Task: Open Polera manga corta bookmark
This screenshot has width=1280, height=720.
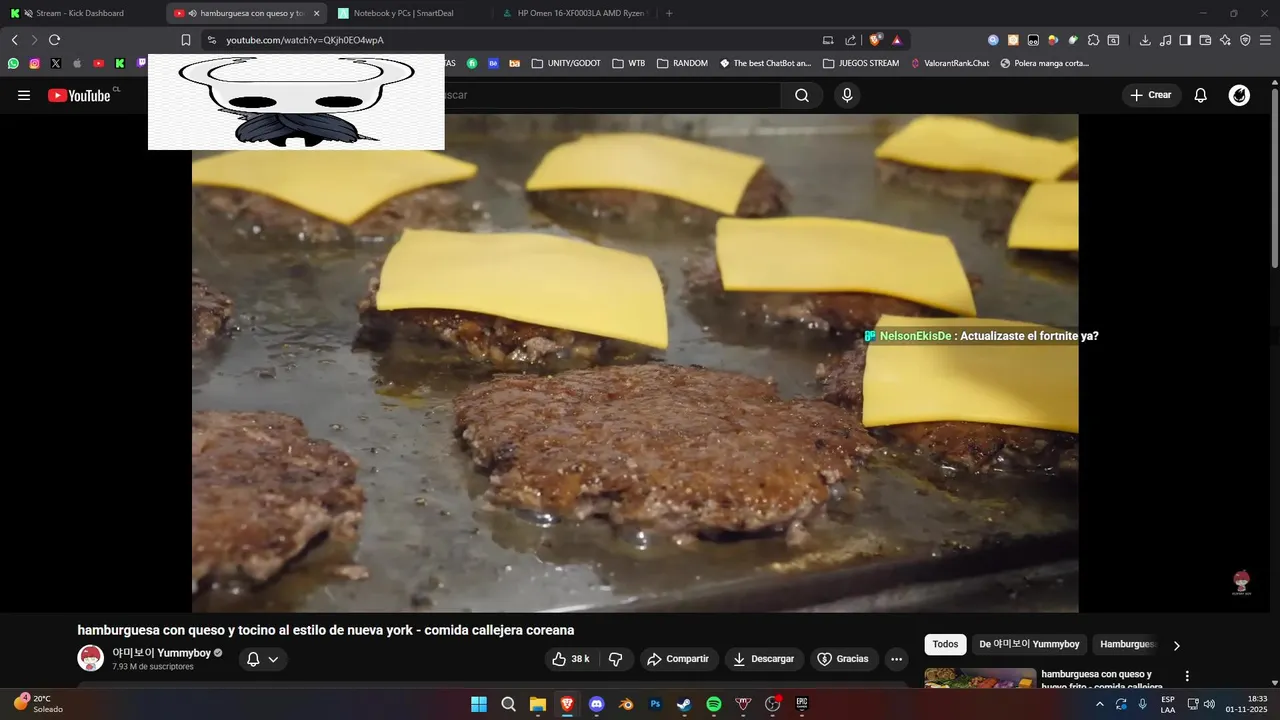Action: (1043, 63)
